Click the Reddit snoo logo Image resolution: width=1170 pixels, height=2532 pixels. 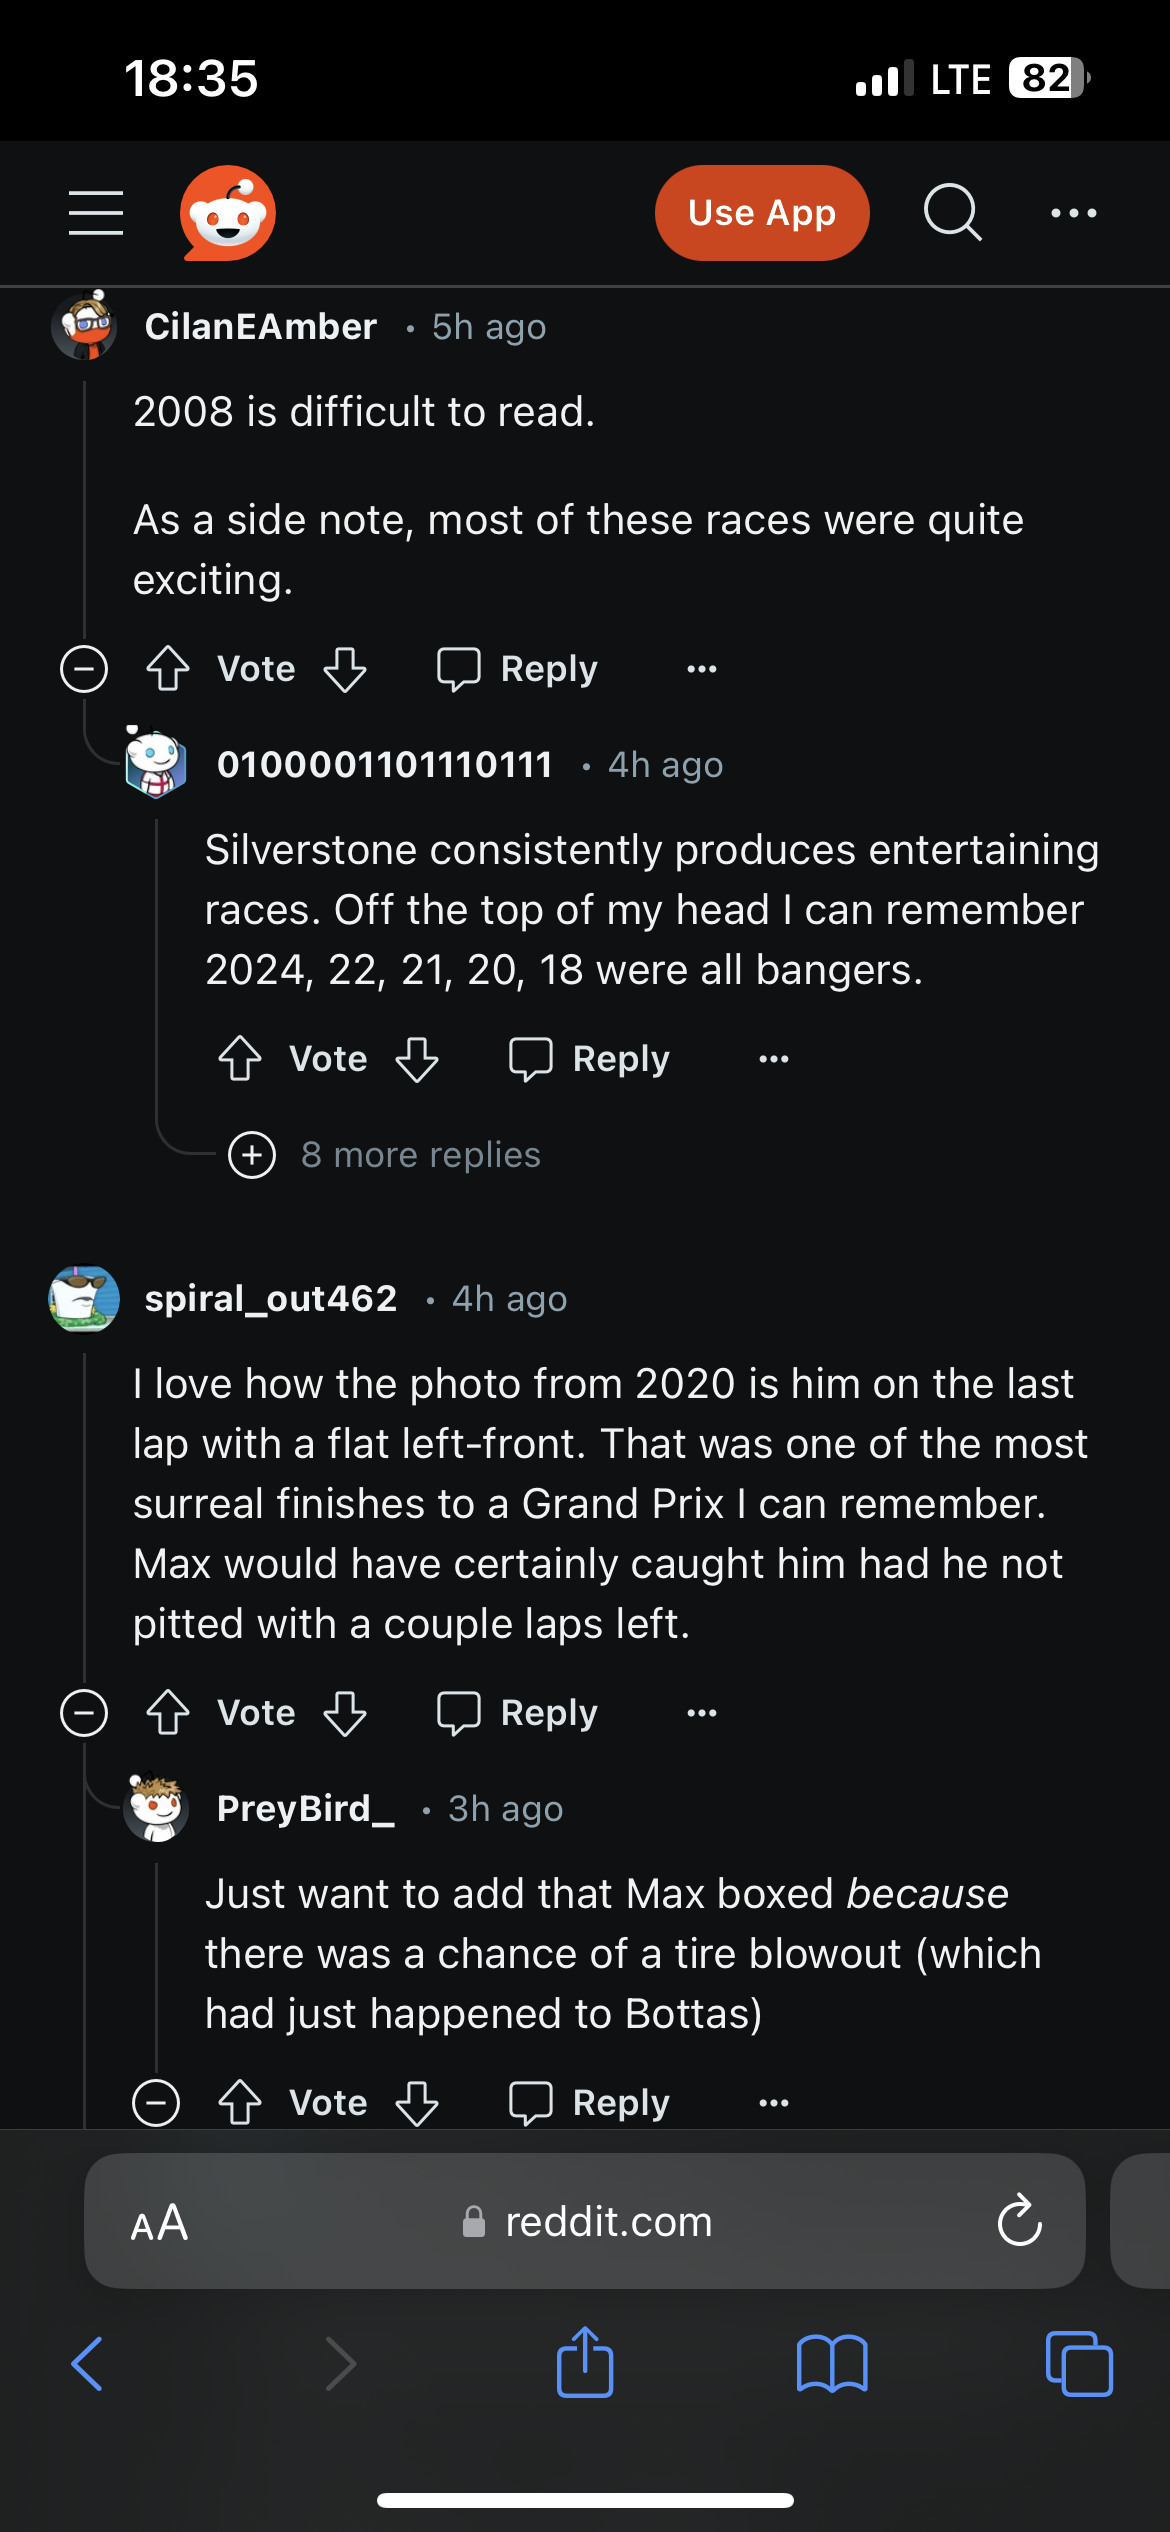[x=227, y=212]
